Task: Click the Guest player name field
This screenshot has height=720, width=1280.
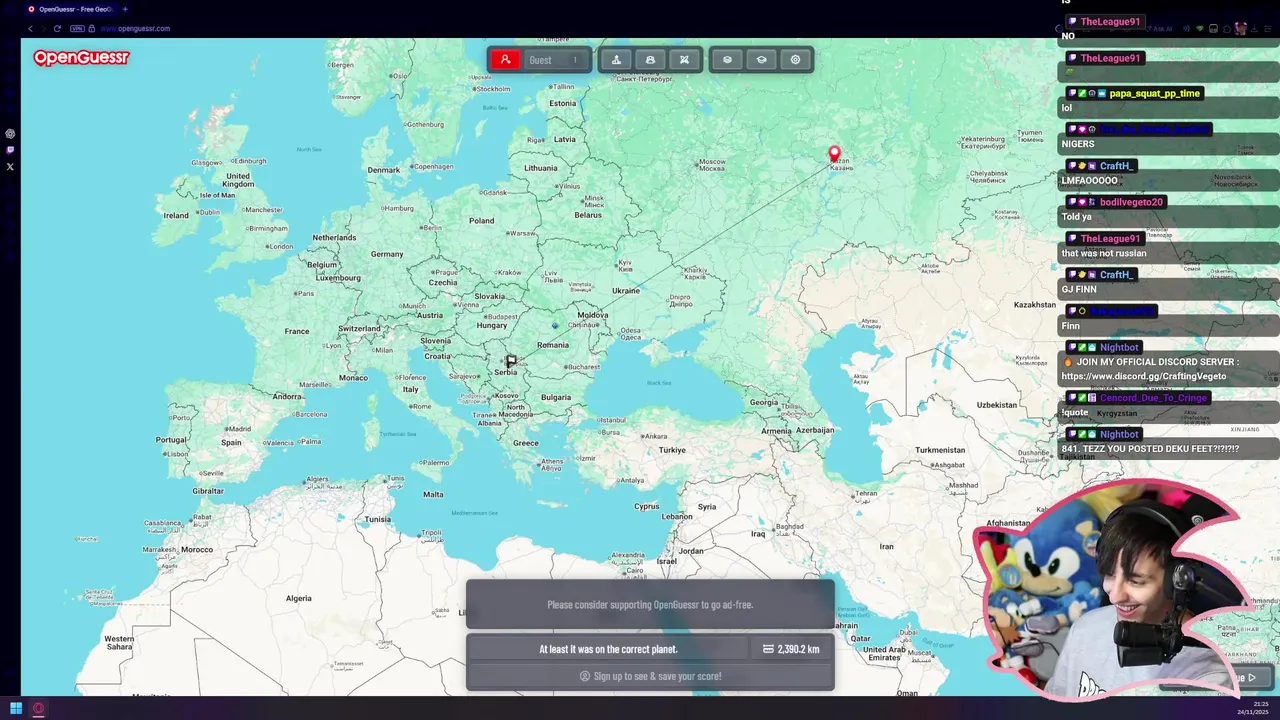Action: 556,60
